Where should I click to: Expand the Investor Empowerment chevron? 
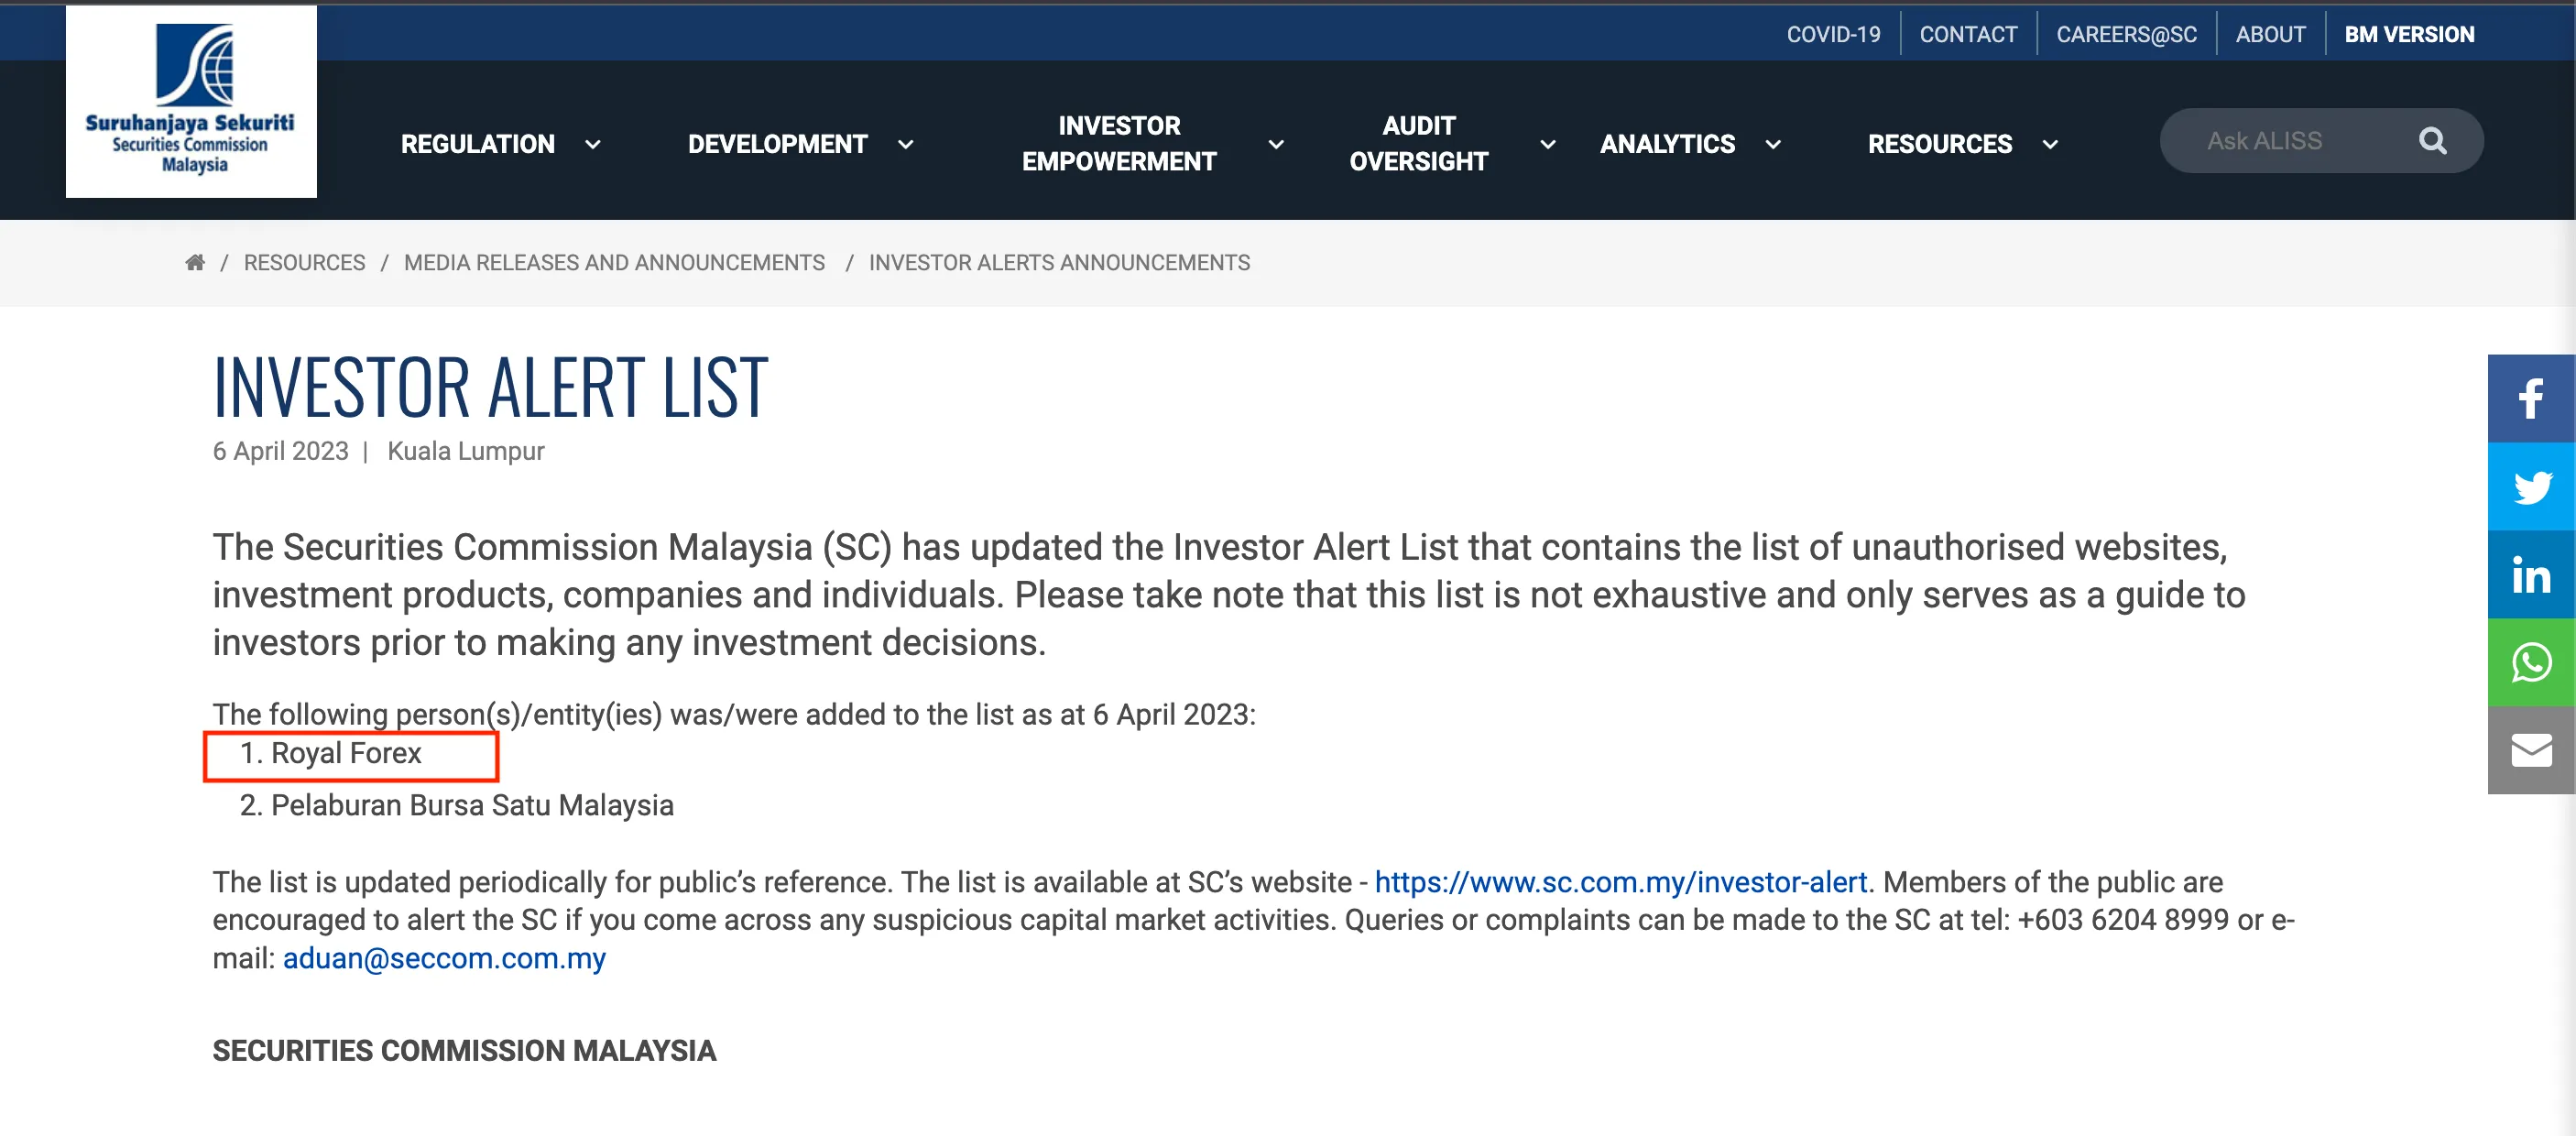pos(1276,144)
